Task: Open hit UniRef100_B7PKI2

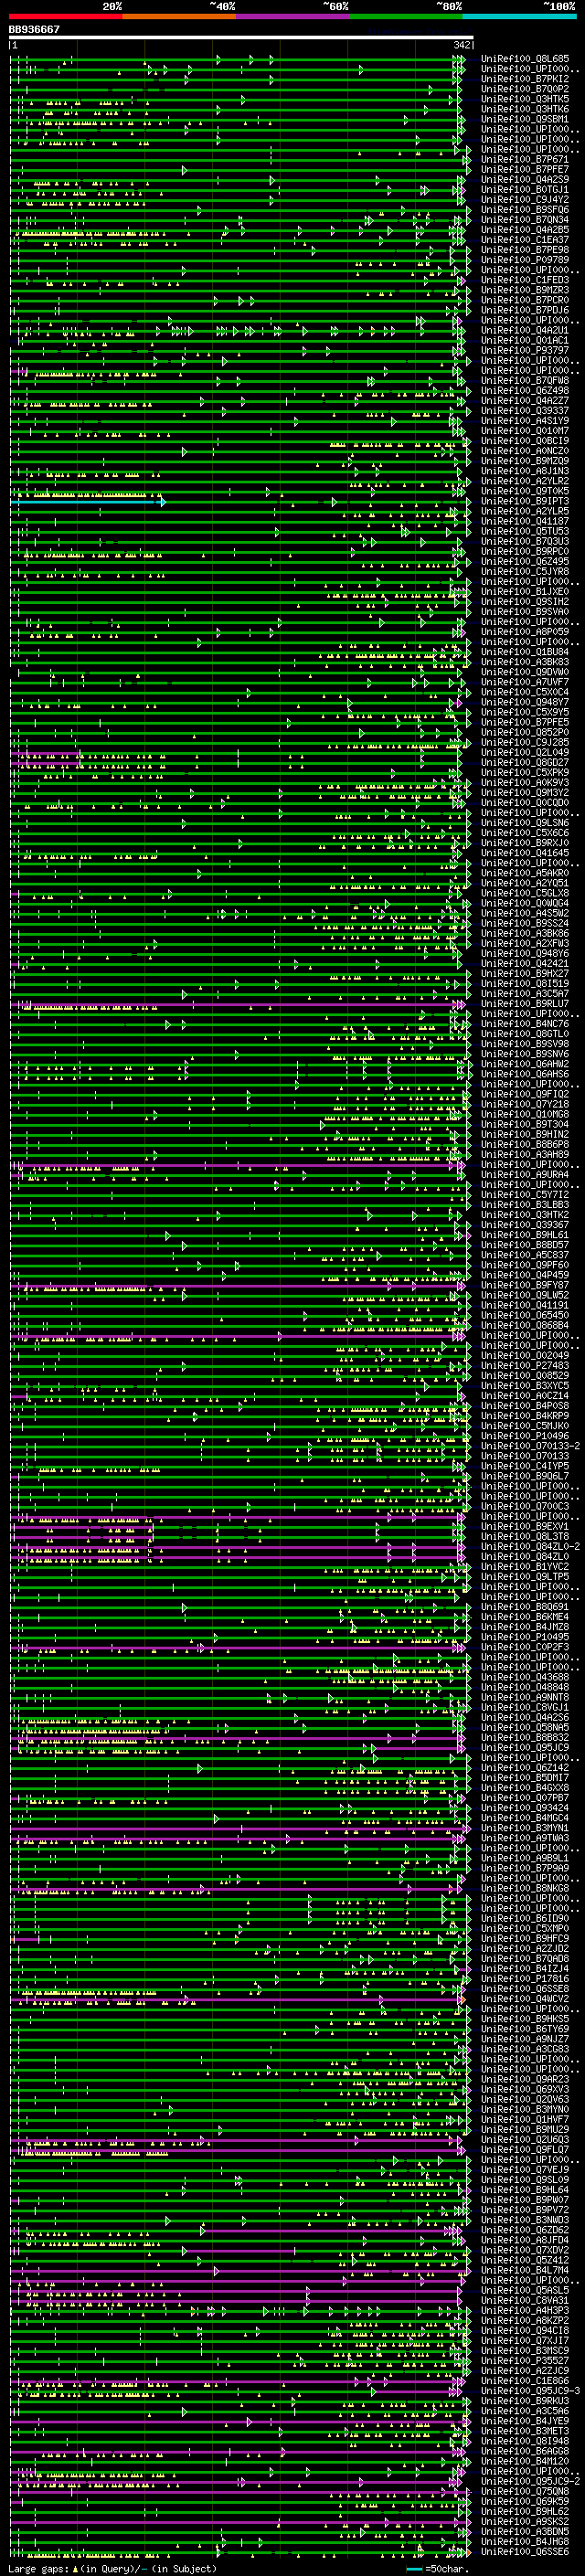Action: (x=524, y=79)
